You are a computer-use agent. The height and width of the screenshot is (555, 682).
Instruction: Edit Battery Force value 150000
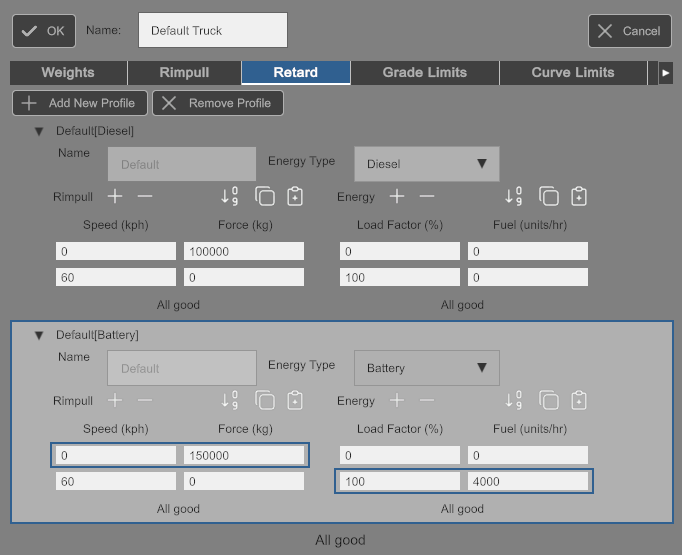click(244, 455)
